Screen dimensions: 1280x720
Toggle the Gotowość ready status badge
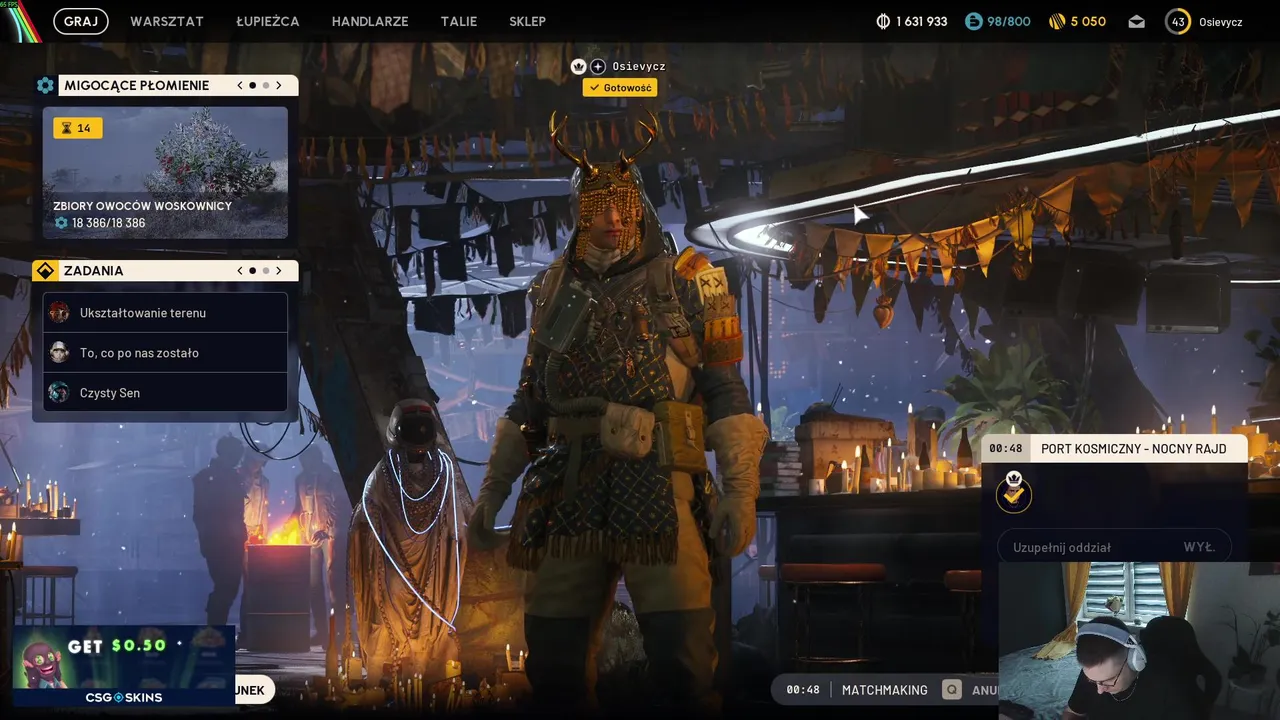620,88
